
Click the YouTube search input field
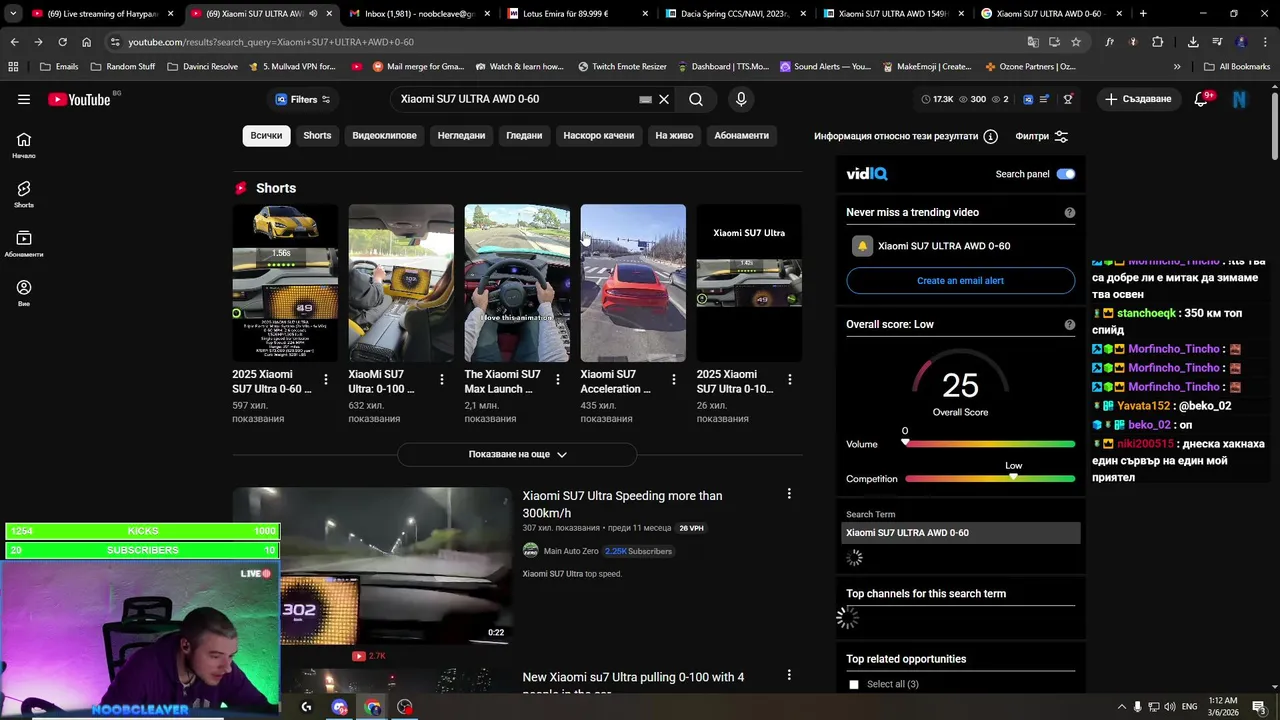tap(518, 99)
